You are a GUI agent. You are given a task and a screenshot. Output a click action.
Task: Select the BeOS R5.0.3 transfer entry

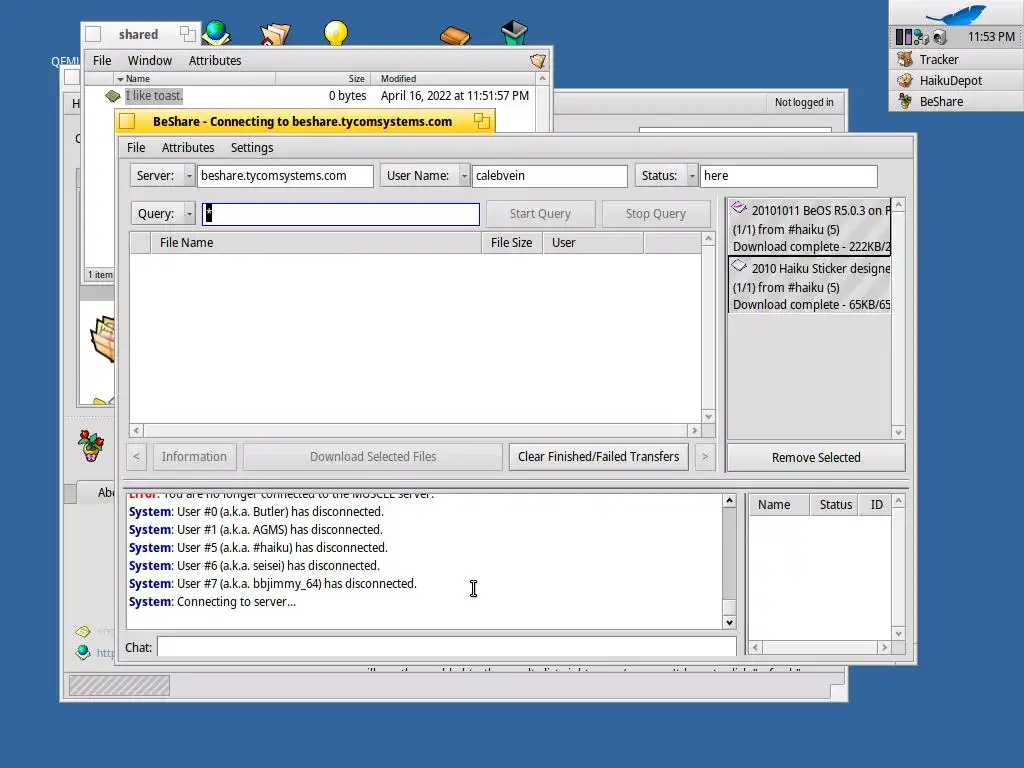click(810, 227)
